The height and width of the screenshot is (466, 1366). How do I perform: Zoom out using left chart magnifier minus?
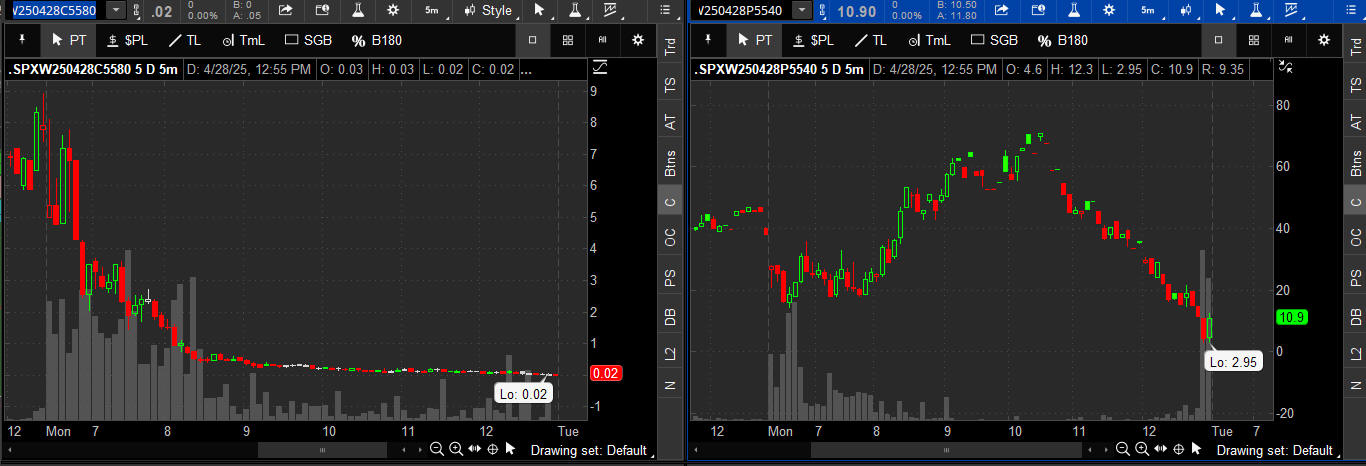pos(436,450)
